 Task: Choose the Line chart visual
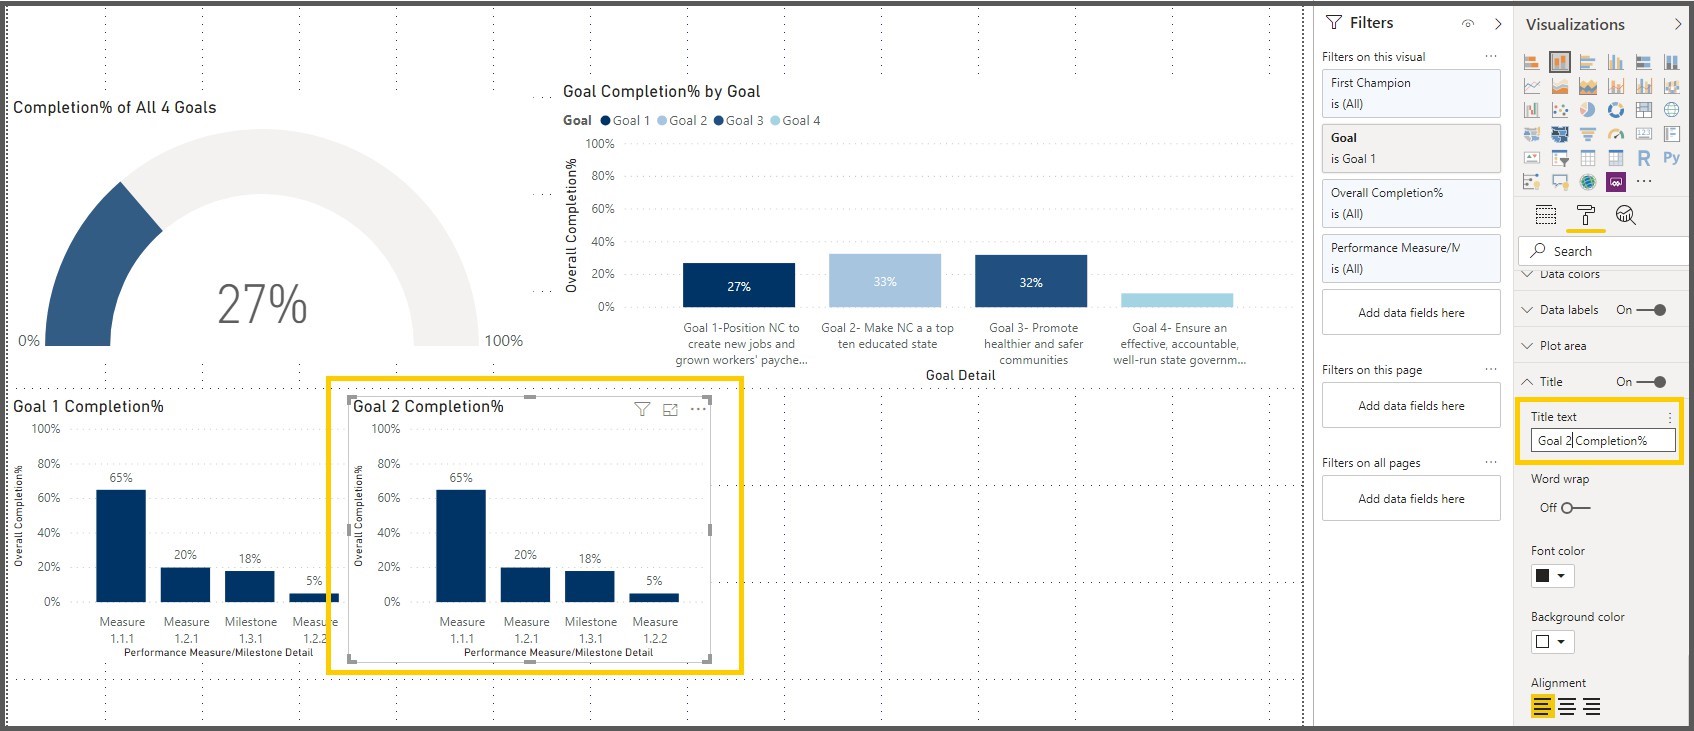click(x=1531, y=86)
